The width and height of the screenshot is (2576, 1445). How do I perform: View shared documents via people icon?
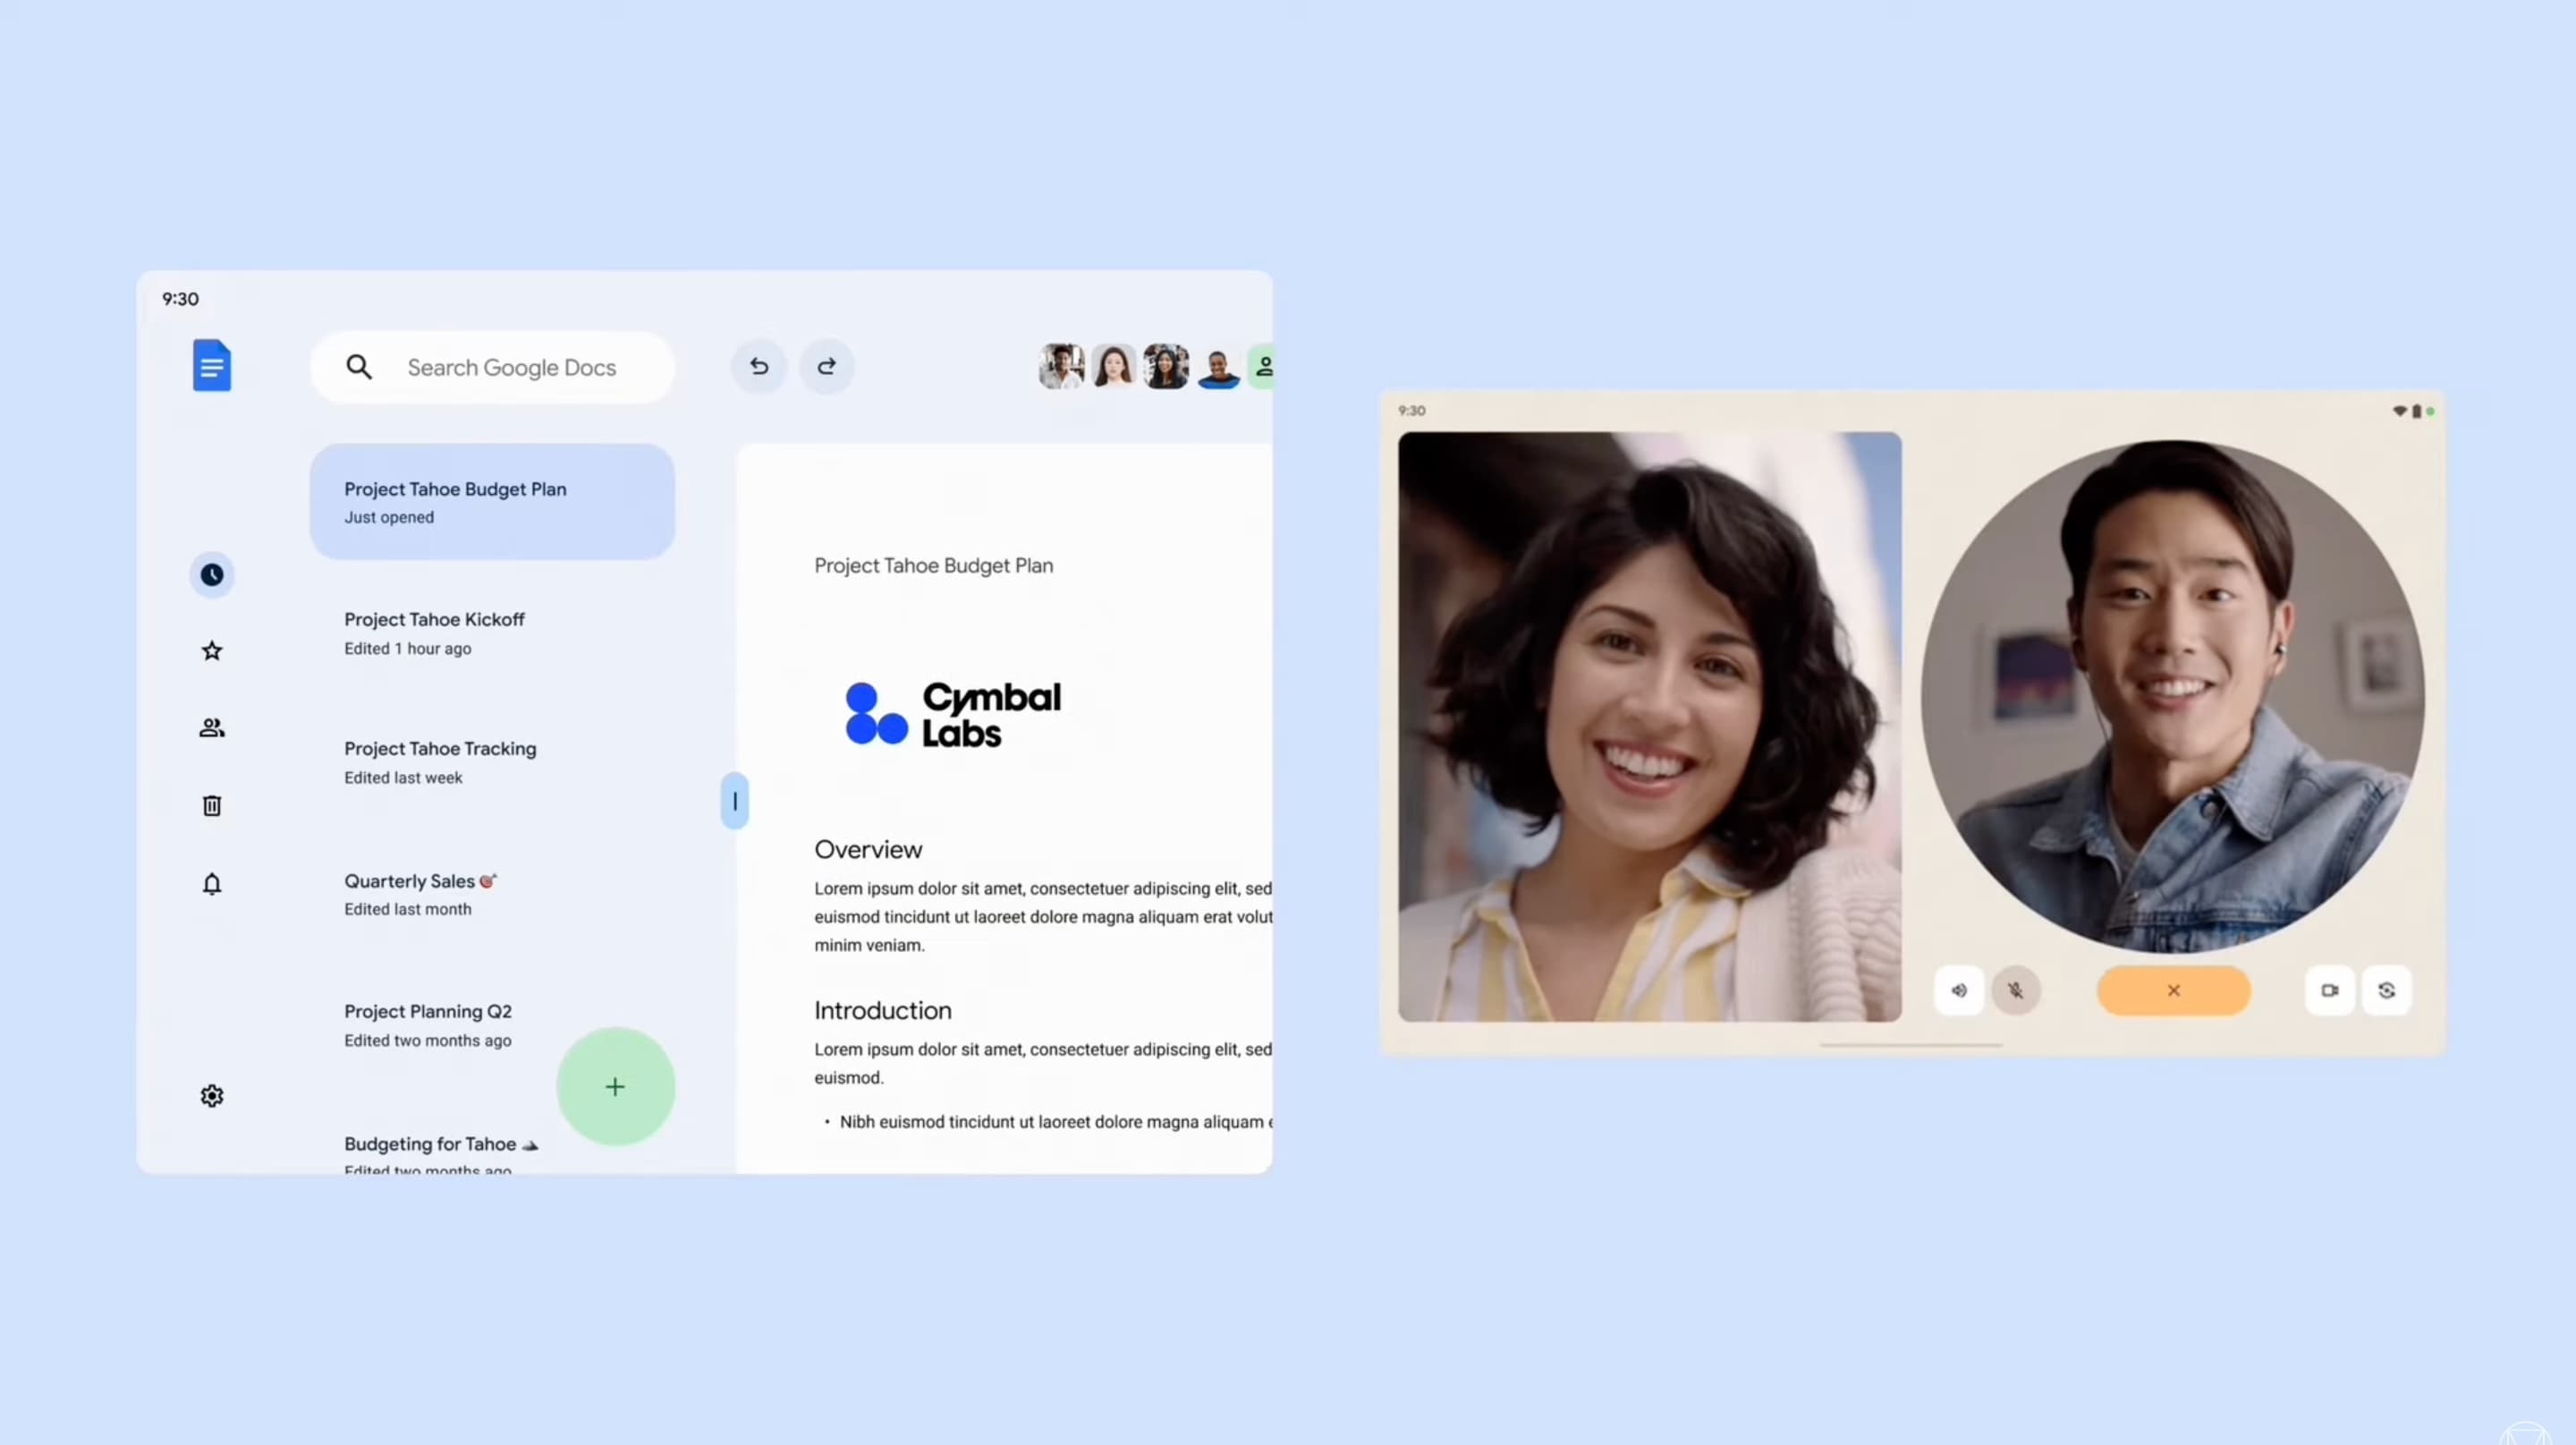tap(212, 727)
